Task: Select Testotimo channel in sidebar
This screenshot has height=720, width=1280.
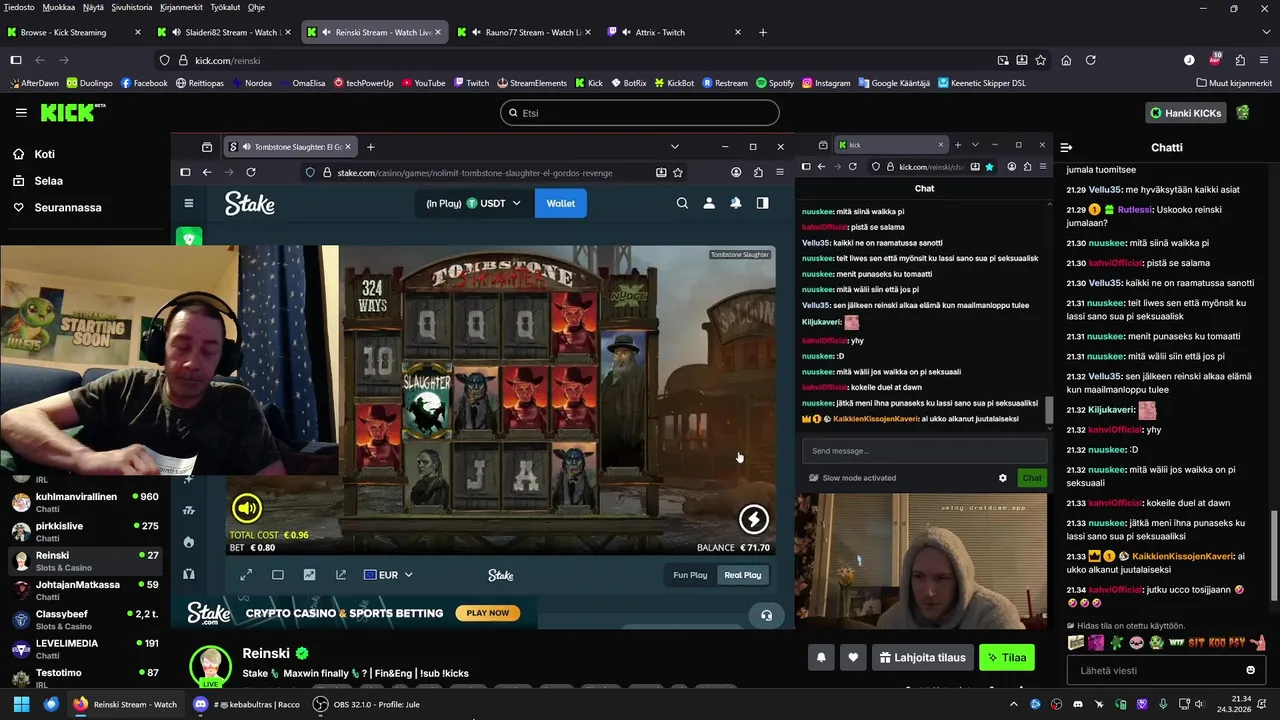Action: tap(85, 678)
